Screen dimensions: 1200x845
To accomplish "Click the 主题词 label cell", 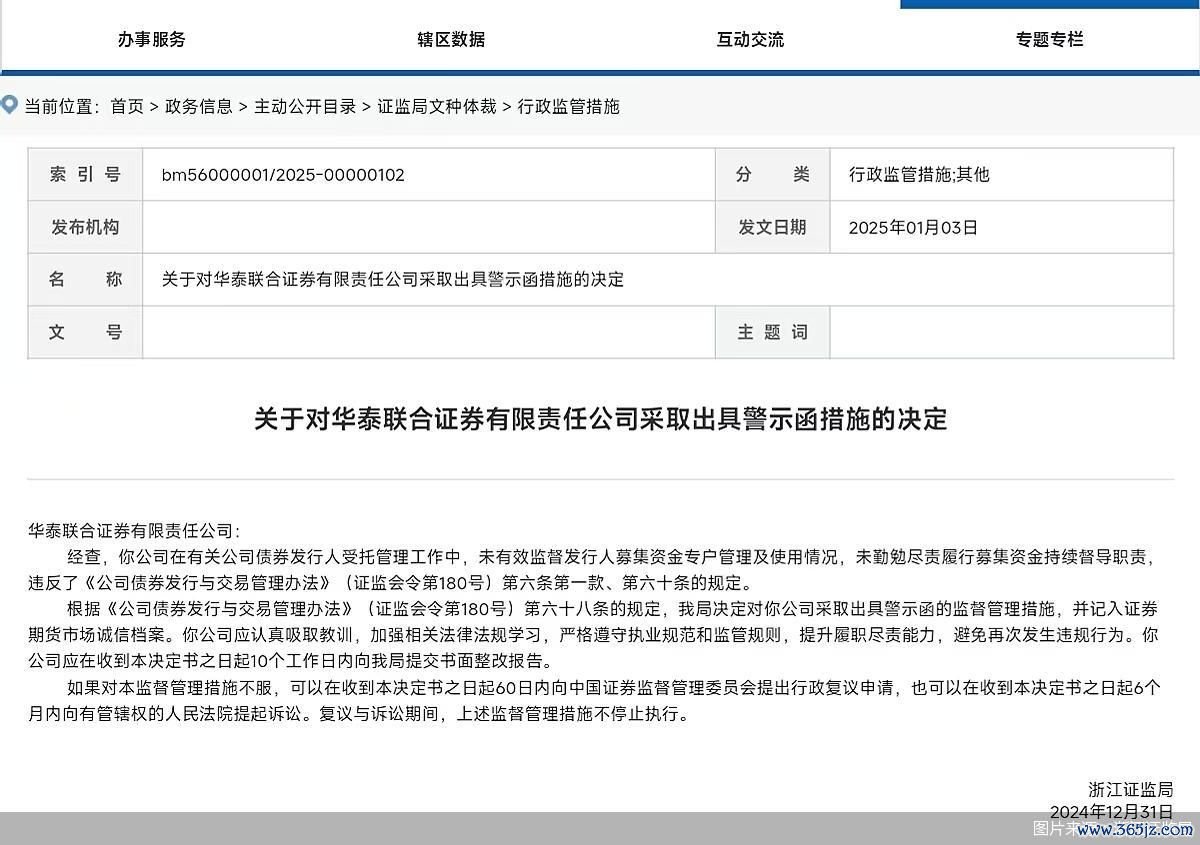I will click(x=773, y=332).
